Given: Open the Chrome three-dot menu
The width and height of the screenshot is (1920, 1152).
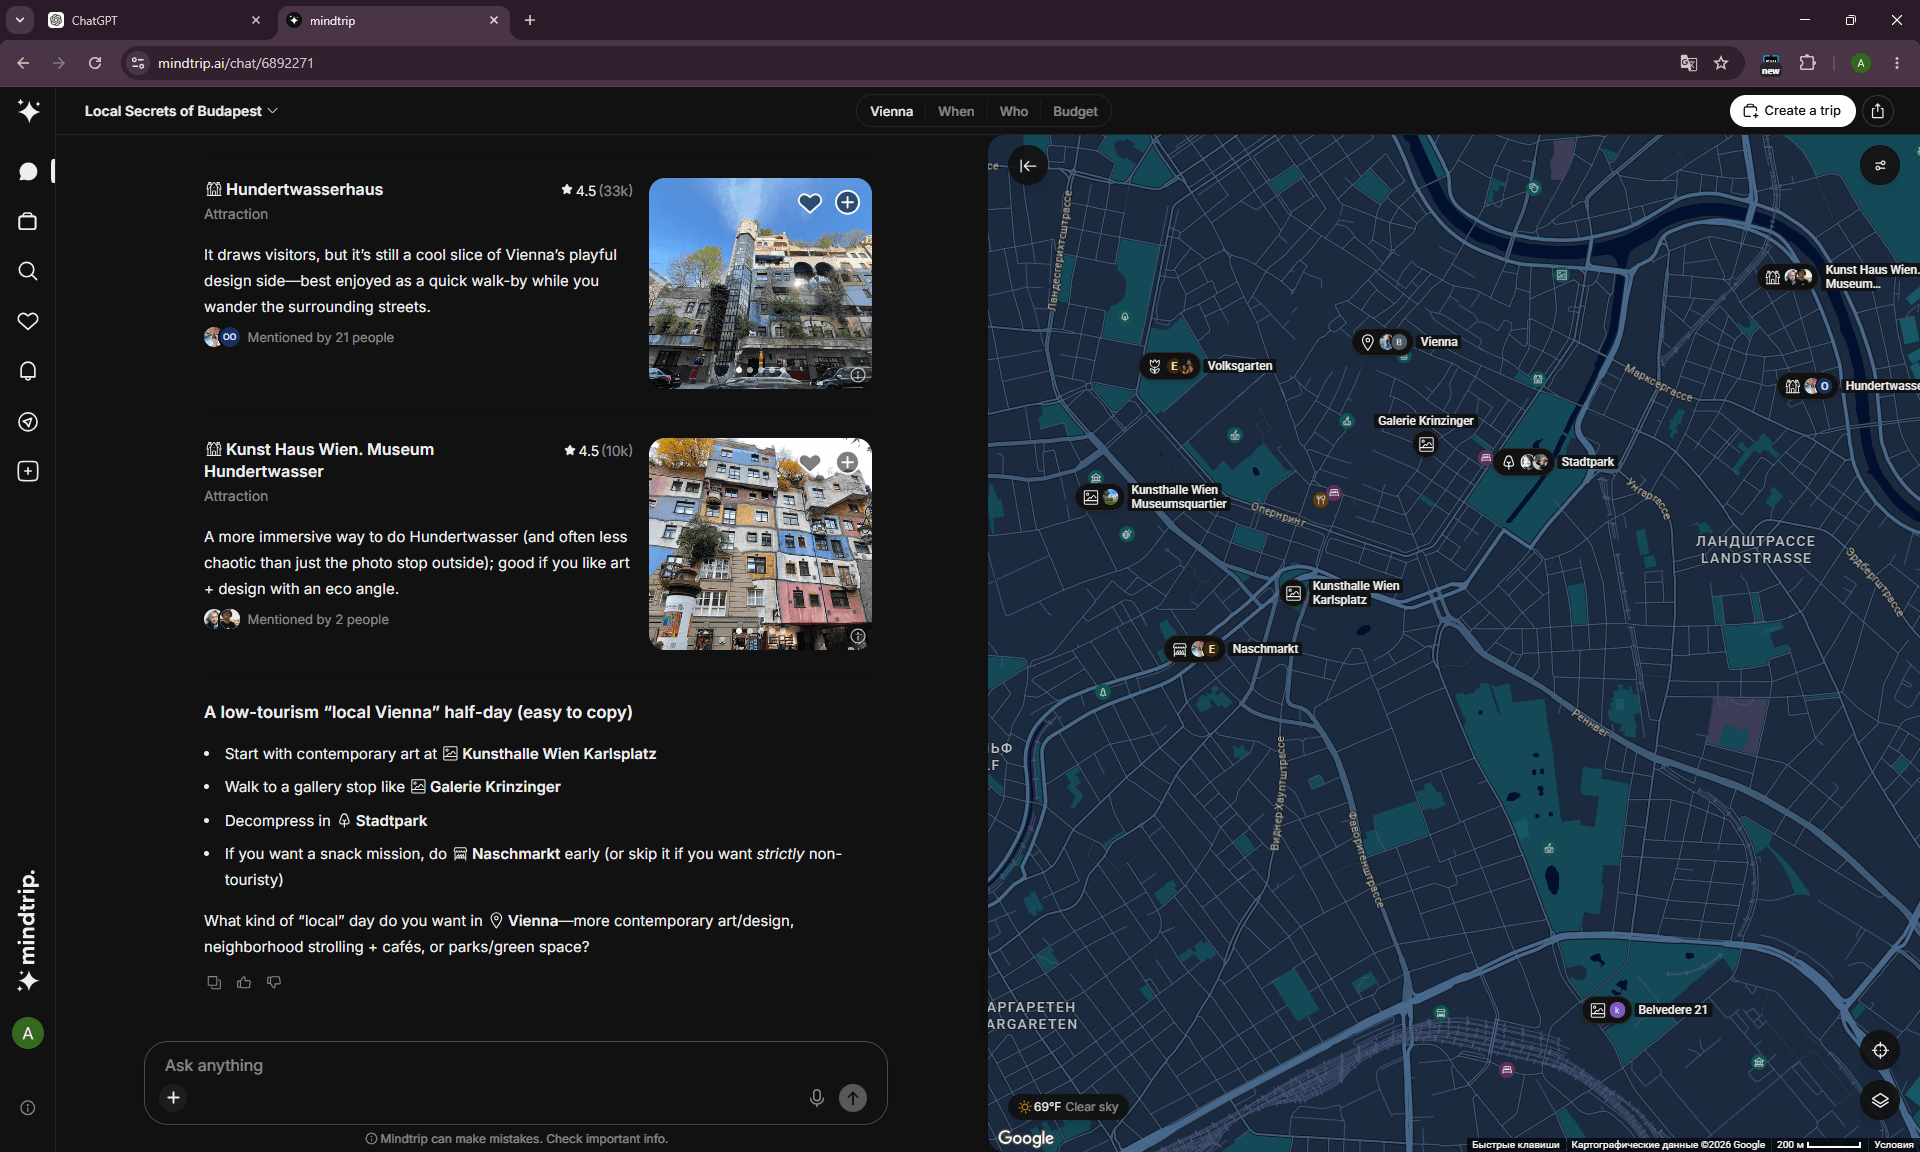Looking at the screenshot, I should coord(1897,63).
